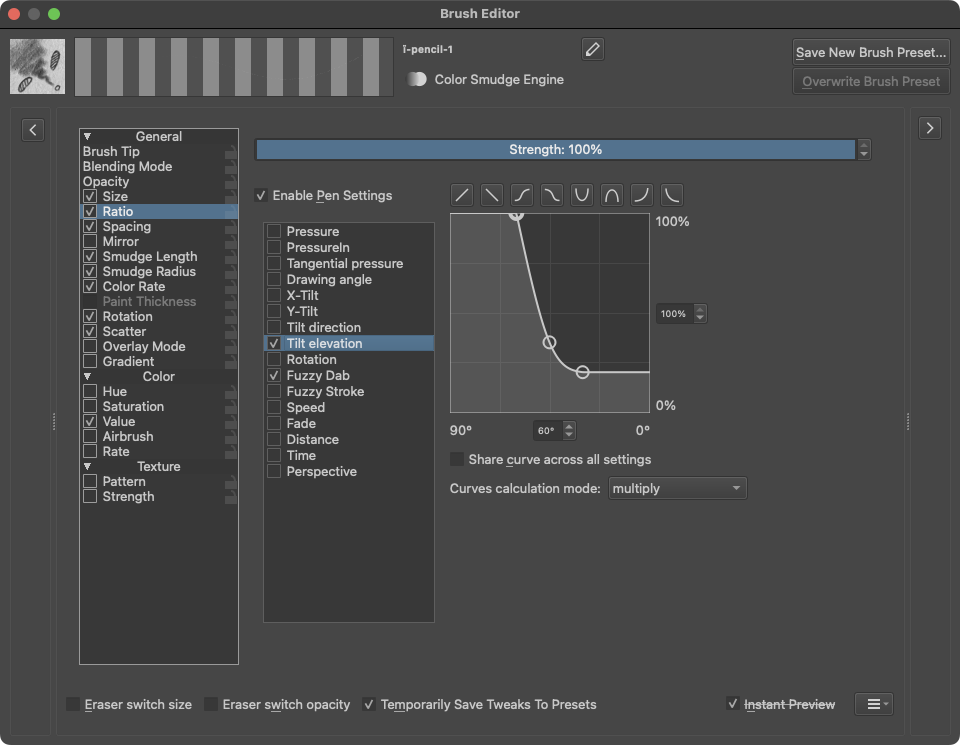Viewport: 960px width, 745px height.
Task: Choose the U-shaped curve preset icon
Action: [582, 195]
